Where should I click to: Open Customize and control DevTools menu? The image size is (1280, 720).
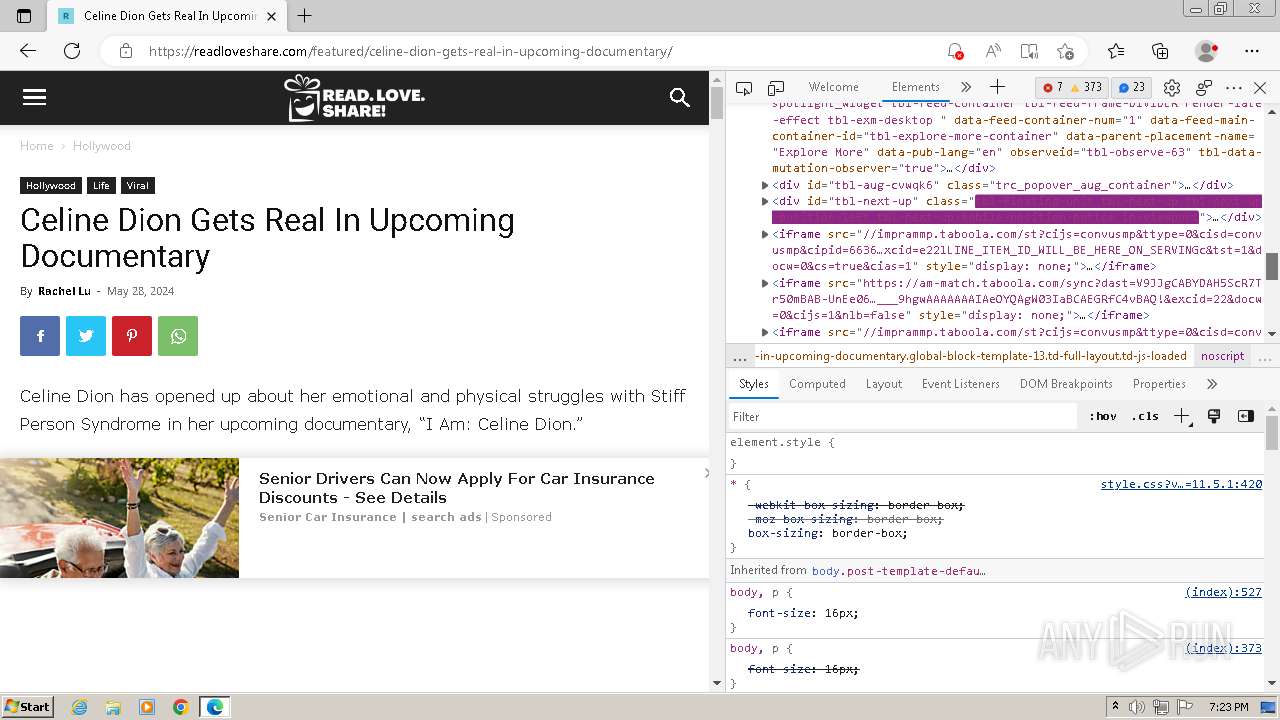(x=1234, y=88)
